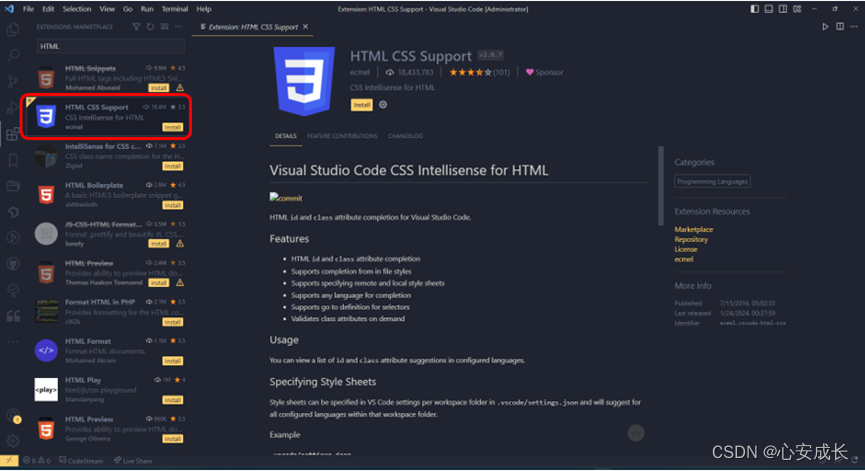Select the Format HTML in PHP extension
The image size is (865, 471).
coord(110,312)
